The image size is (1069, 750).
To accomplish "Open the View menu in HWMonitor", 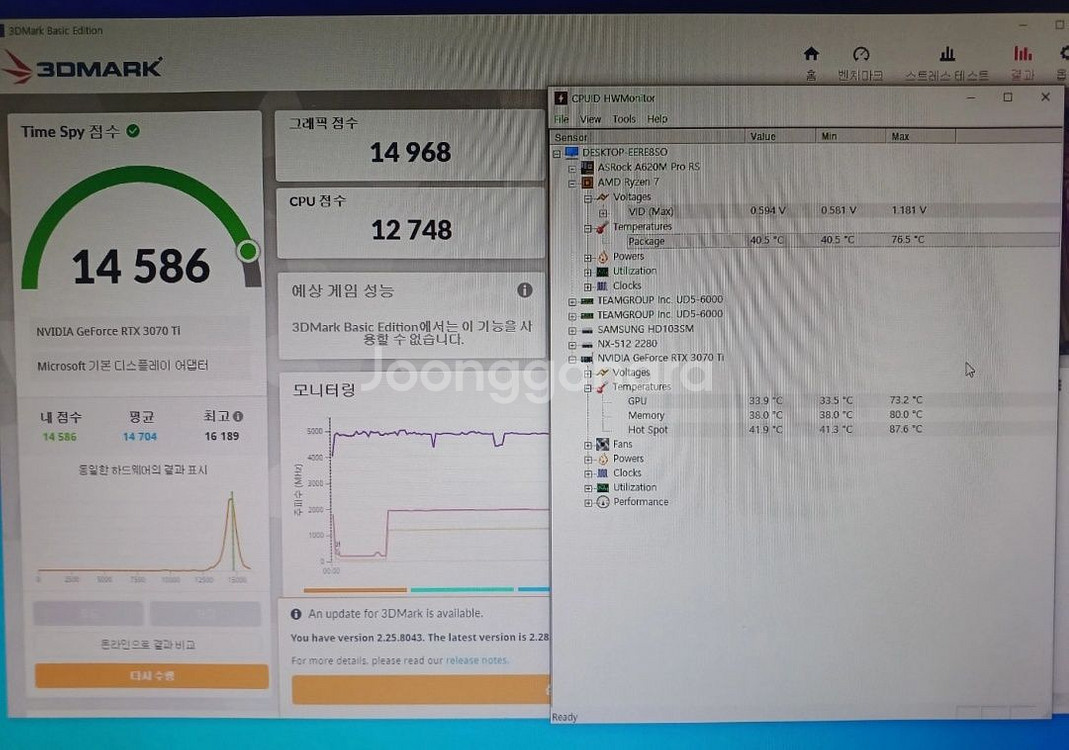I will pos(590,119).
